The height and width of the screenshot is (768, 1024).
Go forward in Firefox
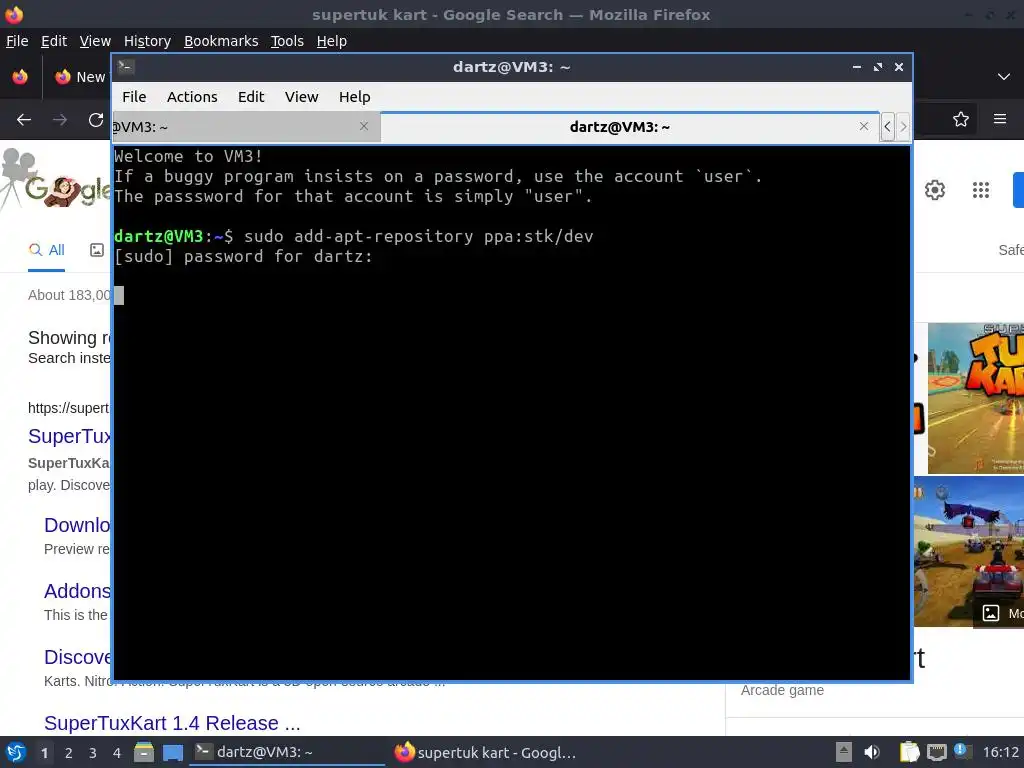coord(60,120)
